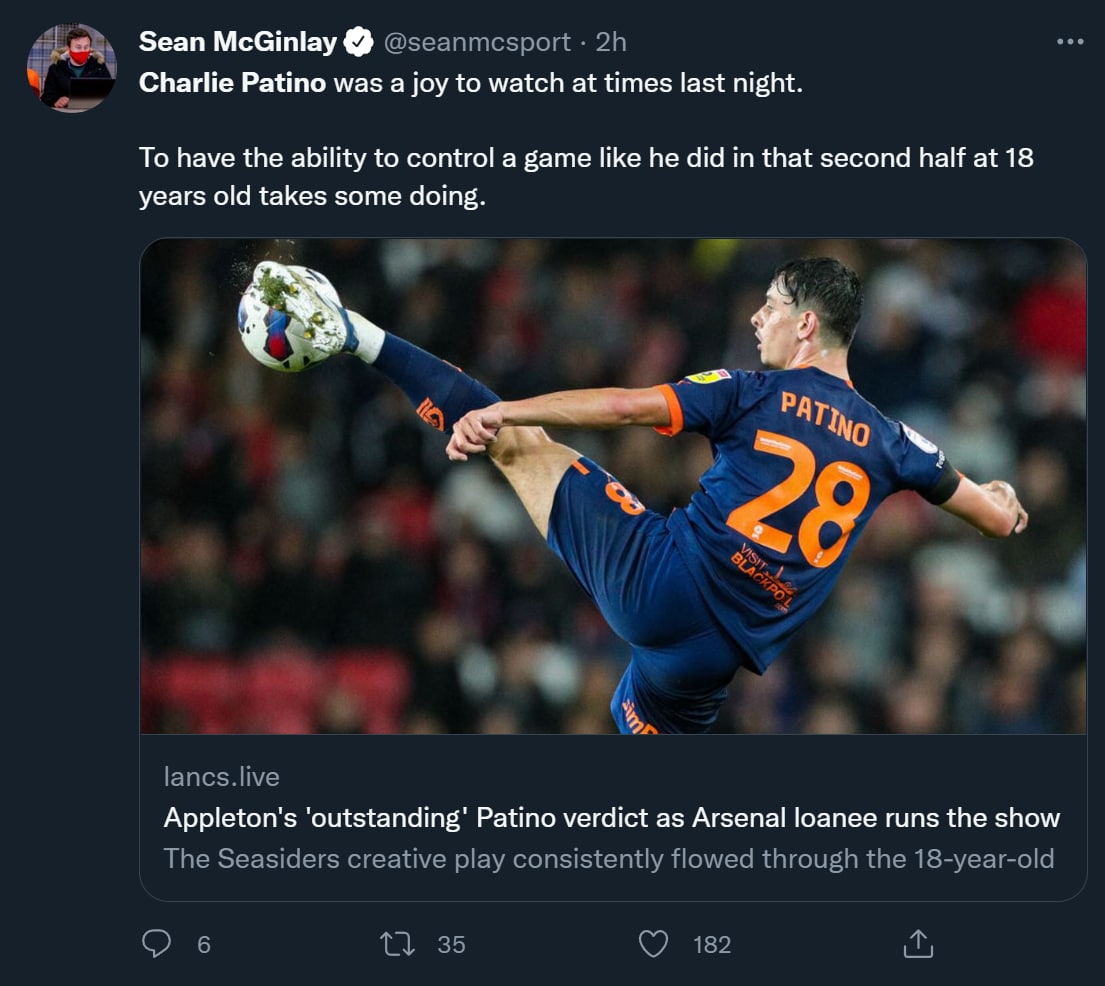Open the @seanmcsport handle link
The width and height of the screenshot is (1105, 986).
tap(478, 42)
